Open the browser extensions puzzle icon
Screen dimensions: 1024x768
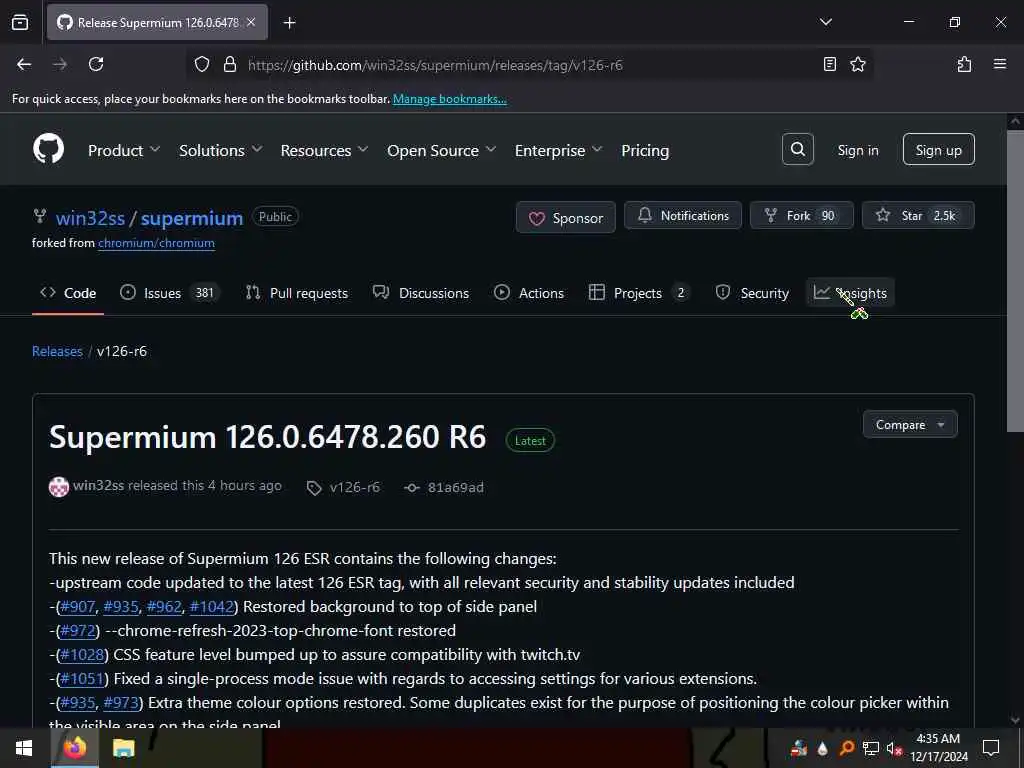click(964, 64)
